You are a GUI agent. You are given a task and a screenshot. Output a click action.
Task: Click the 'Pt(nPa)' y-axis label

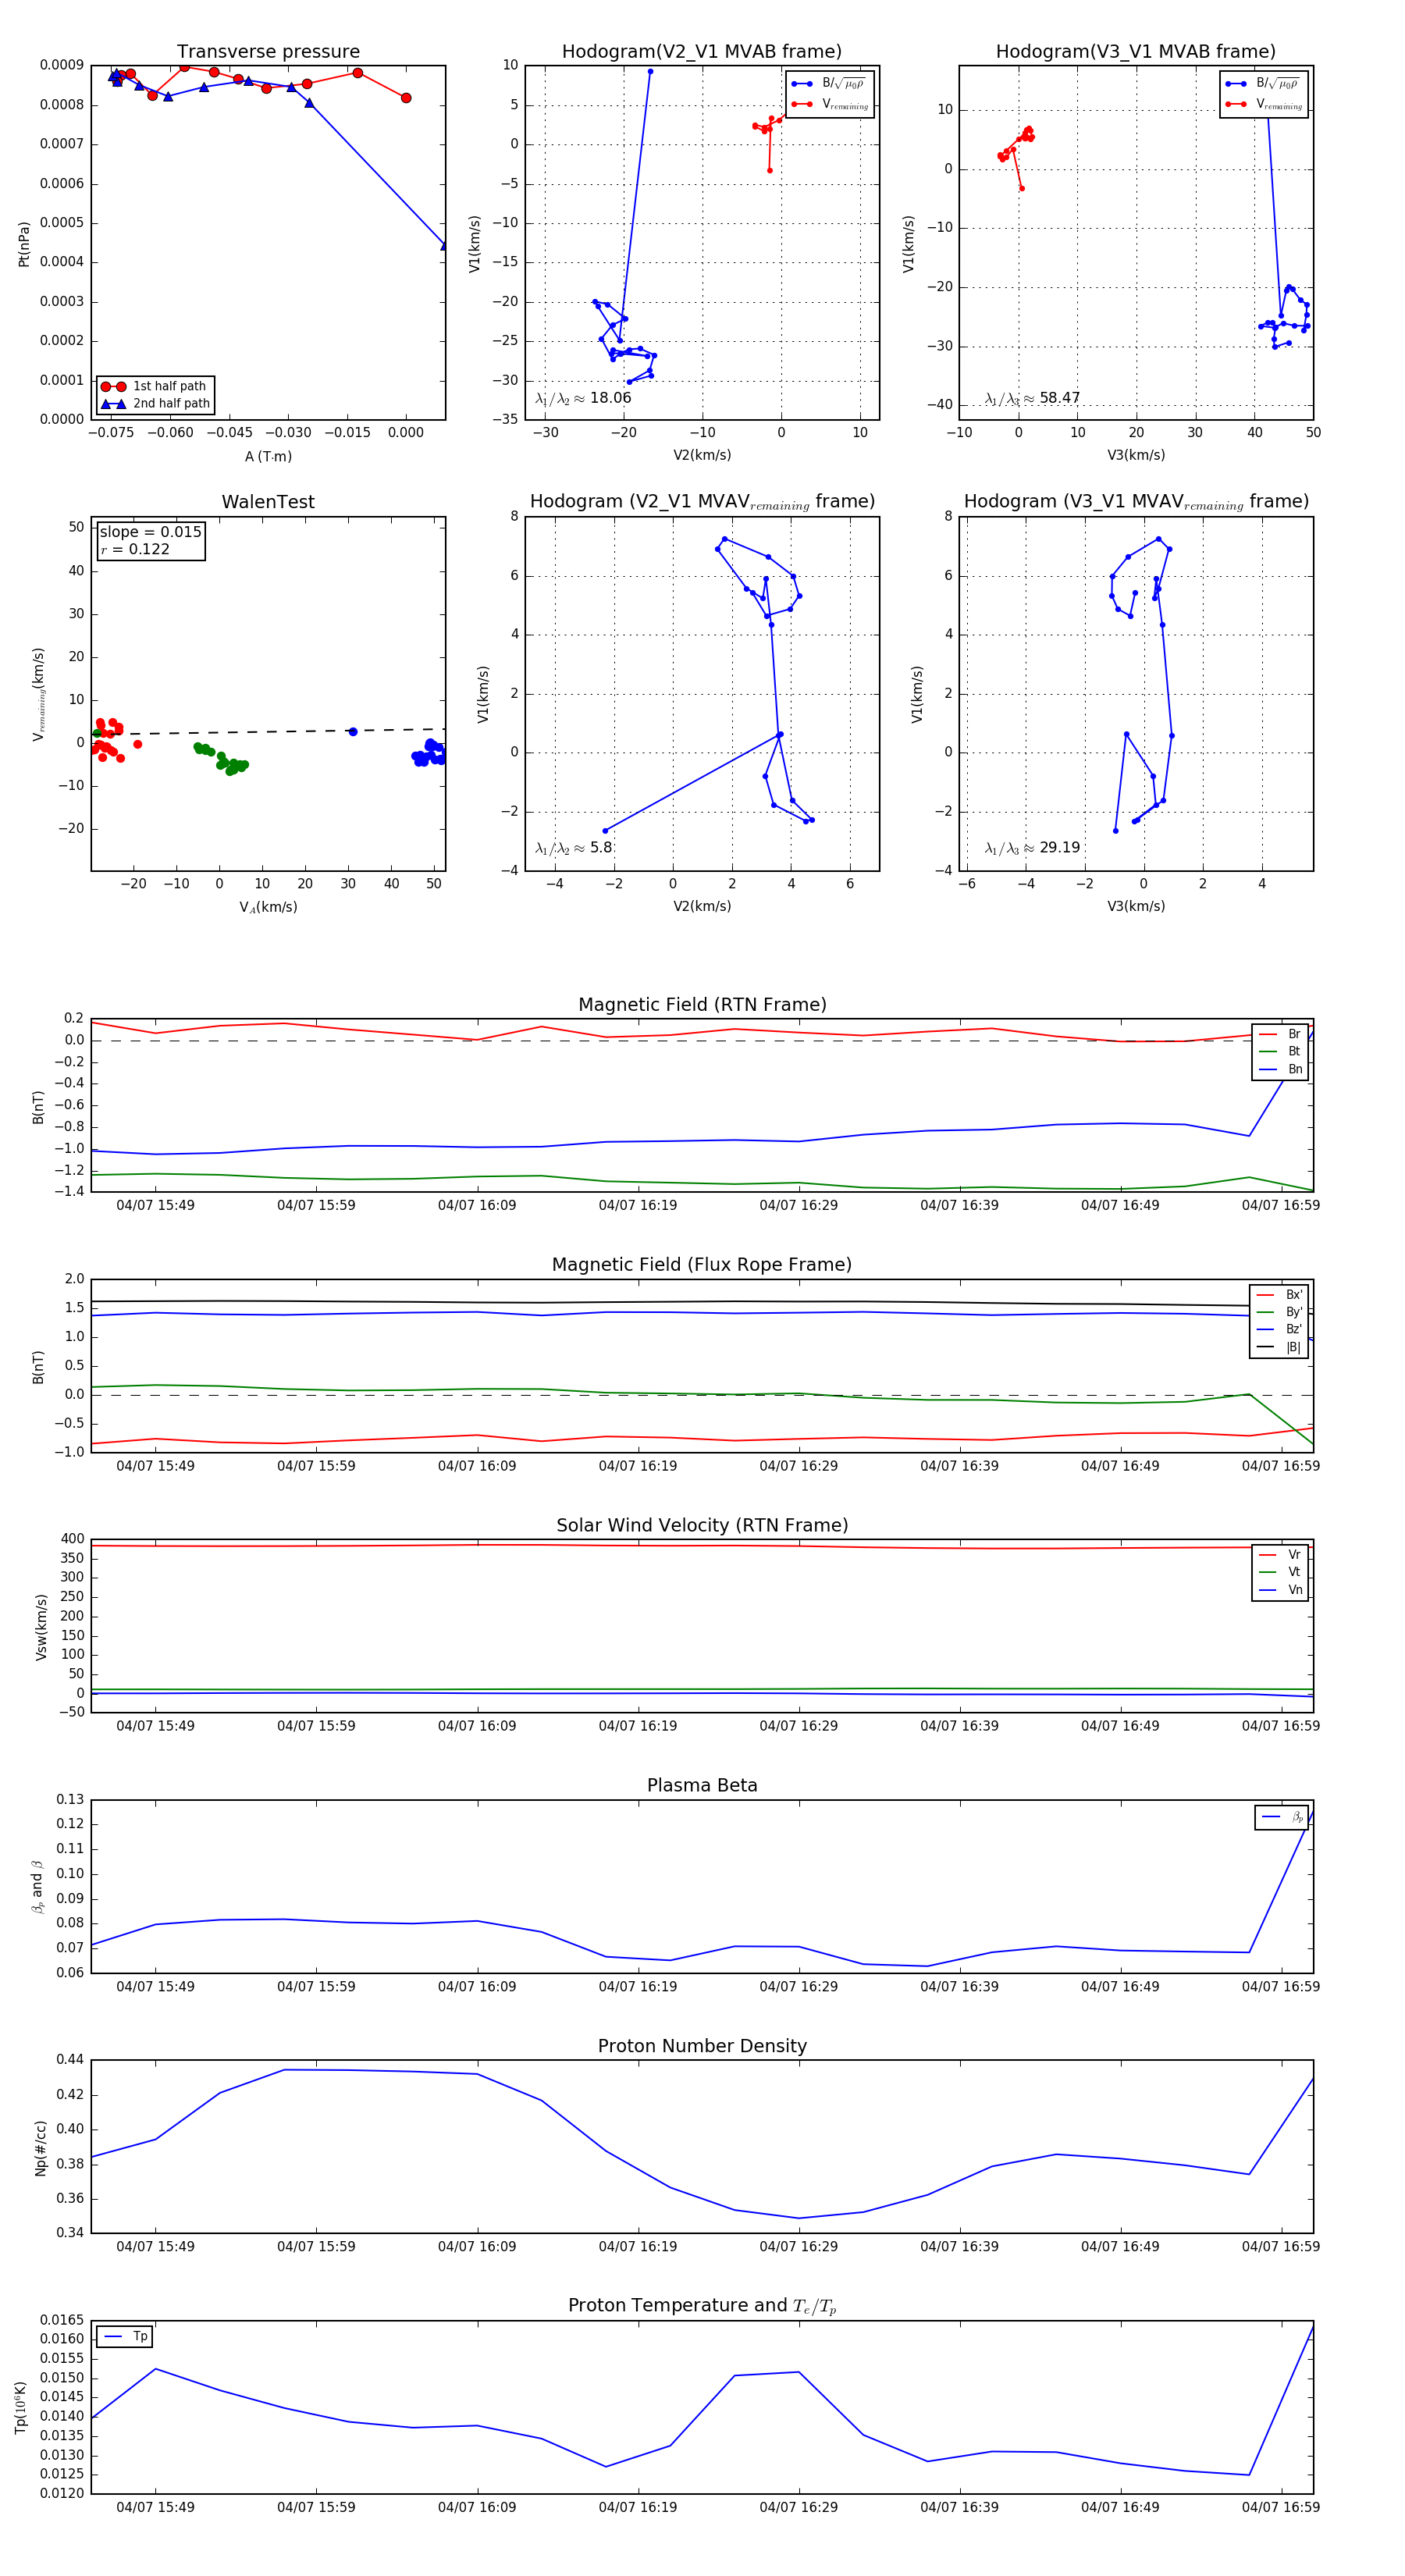click(24, 244)
